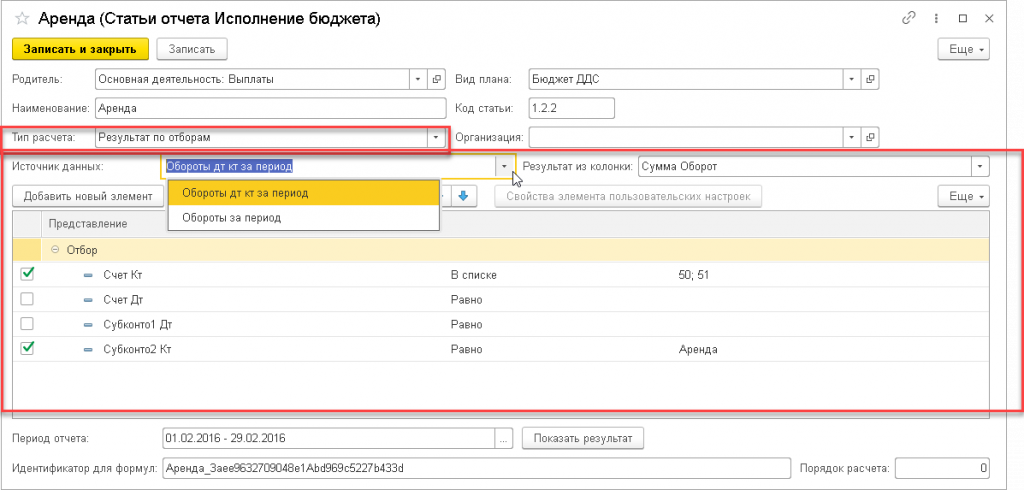Image resolution: width=1024 pixels, height=490 pixels.
Task: Click the get-link chain icon in the title bar
Action: pos(909,18)
